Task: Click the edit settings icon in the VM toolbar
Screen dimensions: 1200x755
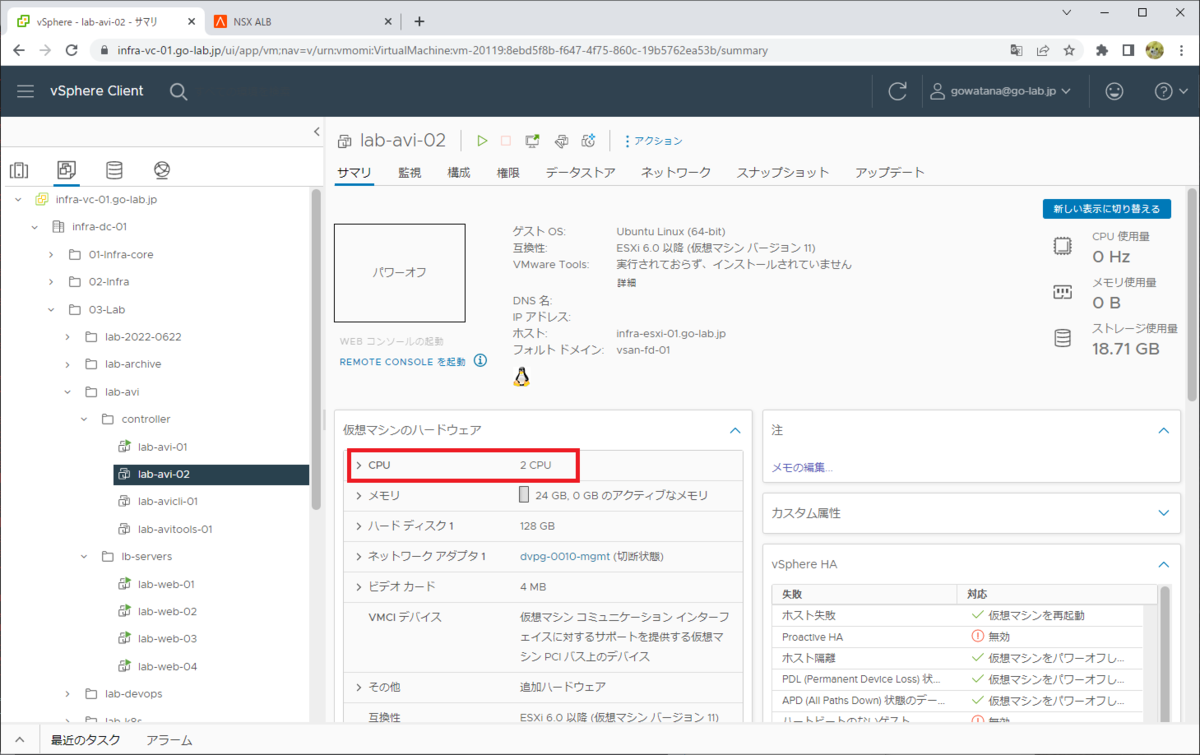Action: [x=562, y=141]
